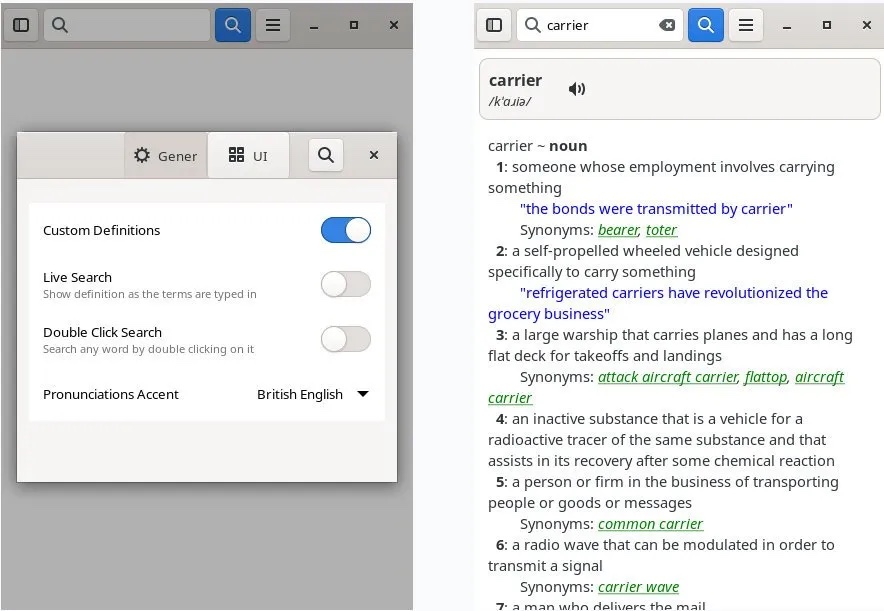Open hamburger menu in the left window
The image size is (884, 611).
pos(272,25)
